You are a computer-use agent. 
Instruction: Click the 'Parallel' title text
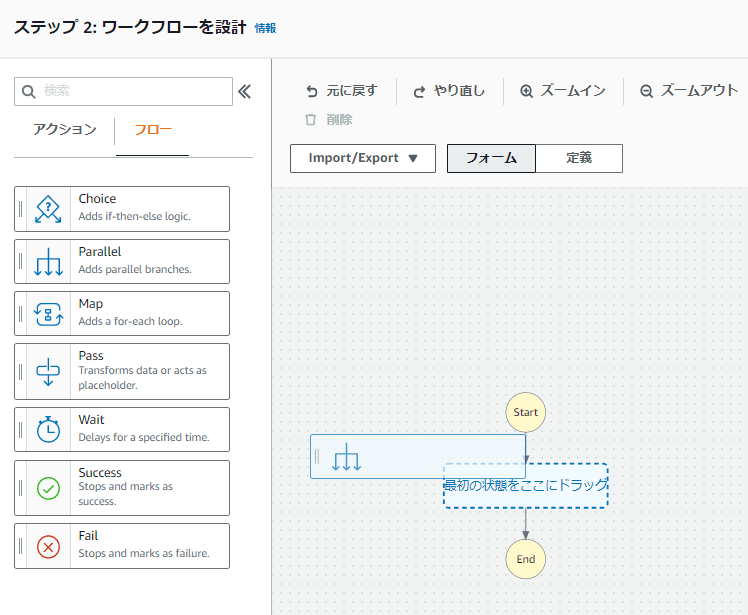100,251
